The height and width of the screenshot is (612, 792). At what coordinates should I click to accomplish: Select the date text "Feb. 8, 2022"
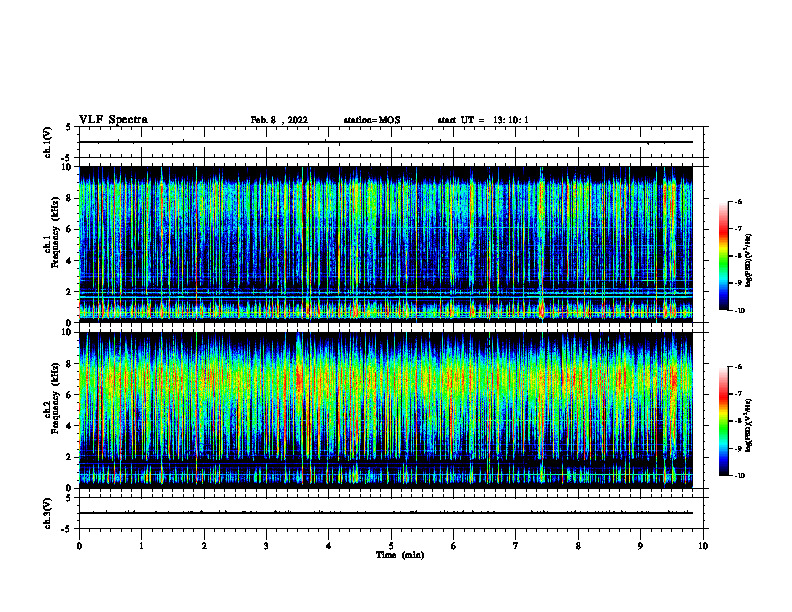click(x=279, y=120)
